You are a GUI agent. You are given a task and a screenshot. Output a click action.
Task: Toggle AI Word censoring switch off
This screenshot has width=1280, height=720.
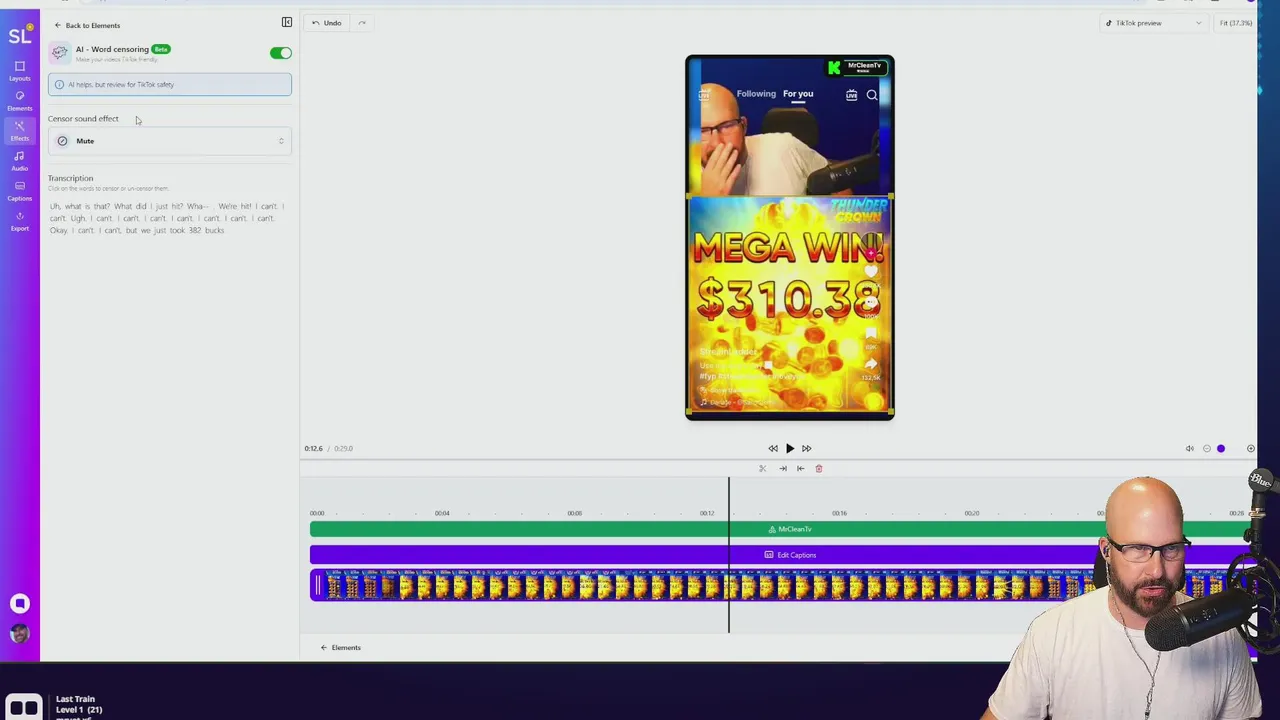[280, 53]
